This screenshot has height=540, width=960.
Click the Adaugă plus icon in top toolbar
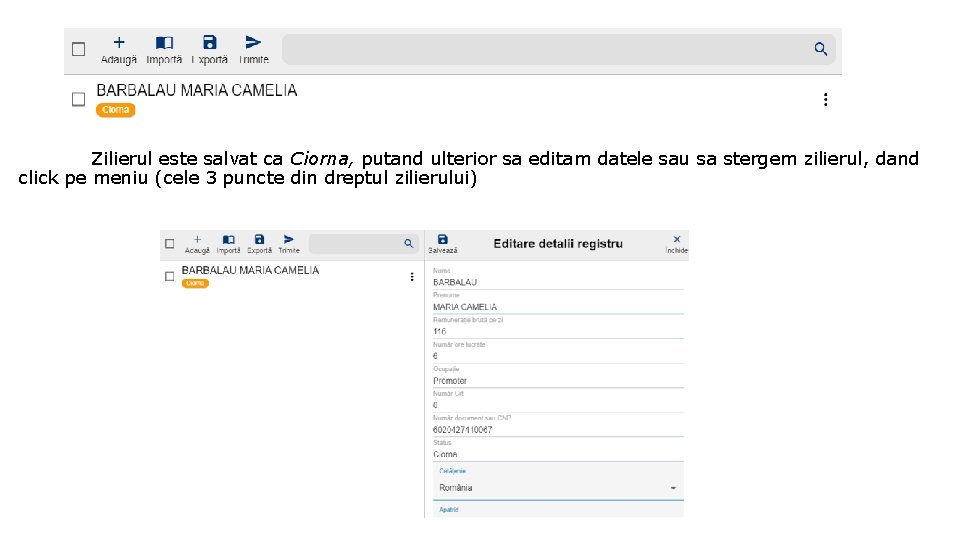119,43
